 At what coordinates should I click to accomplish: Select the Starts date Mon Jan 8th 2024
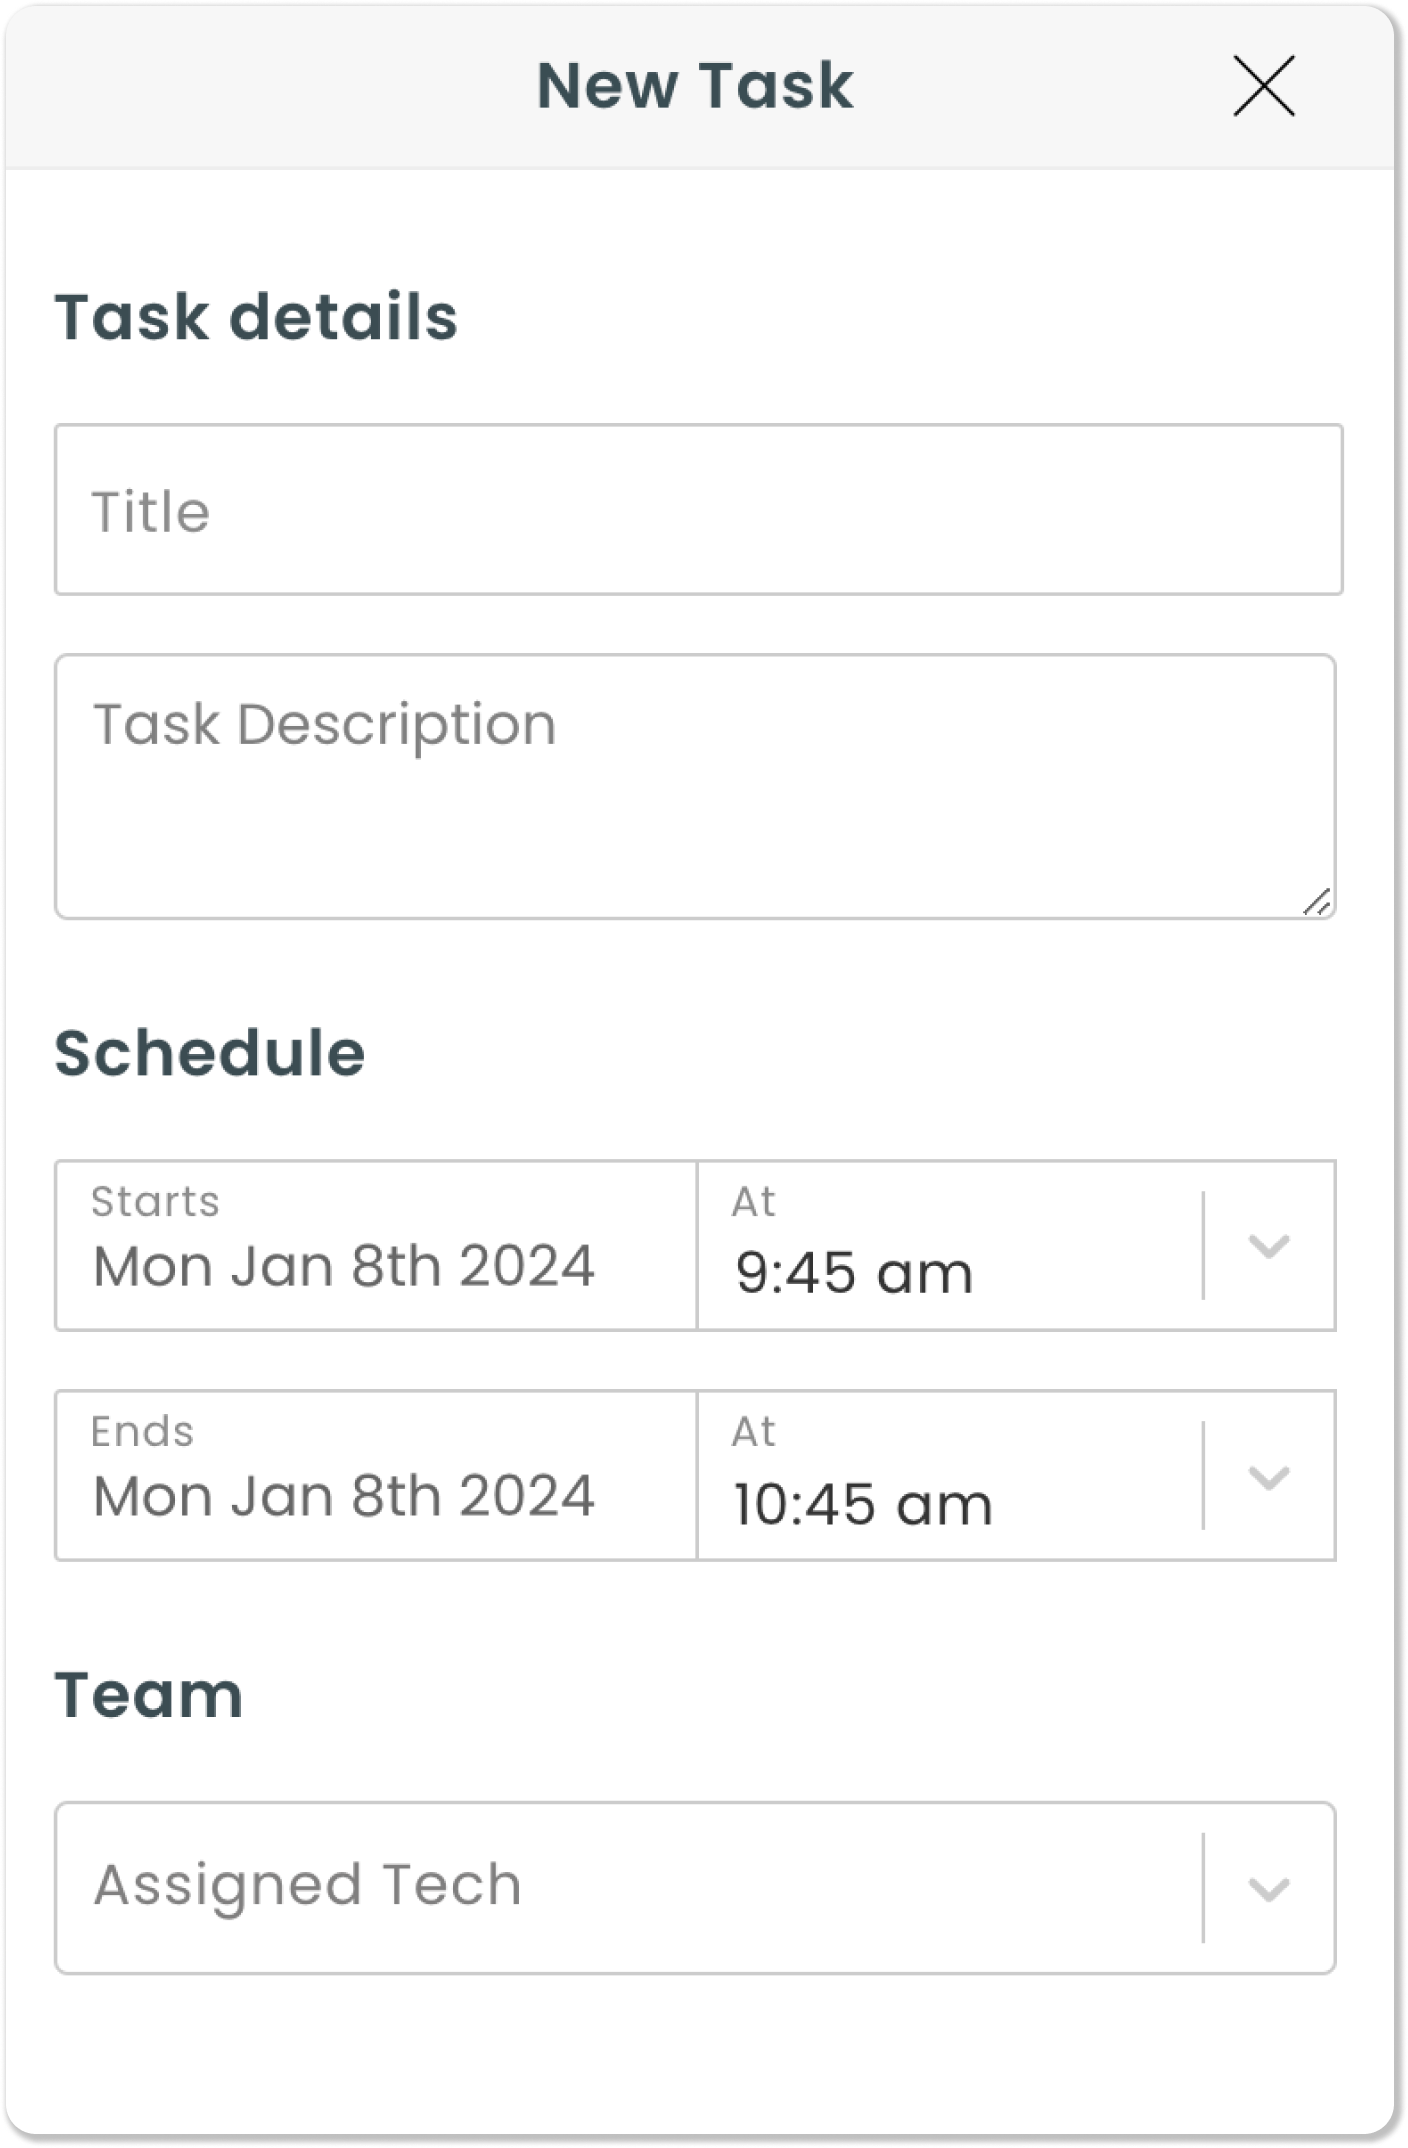point(344,1264)
